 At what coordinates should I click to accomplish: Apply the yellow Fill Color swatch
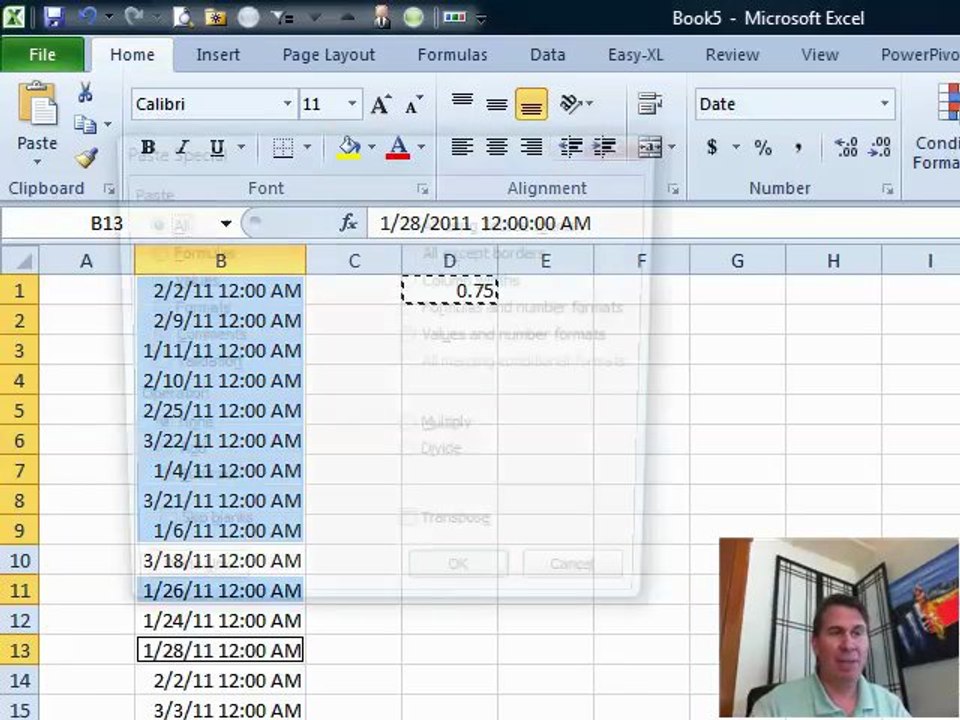(348, 148)
